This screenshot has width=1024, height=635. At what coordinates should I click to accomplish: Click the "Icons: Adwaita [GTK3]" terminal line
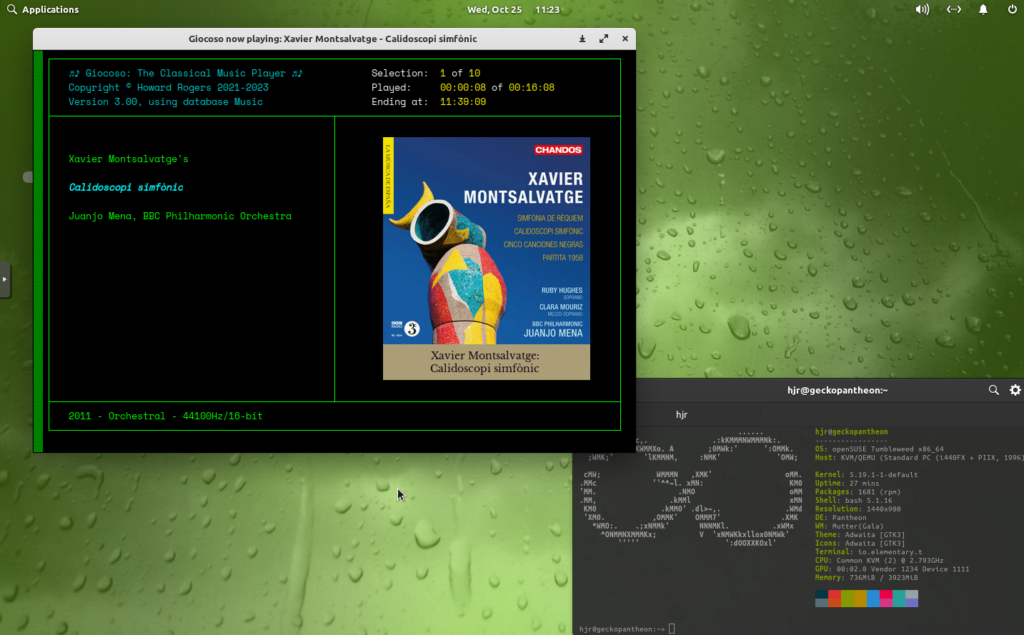pyautogui.click(x=859, y=544)
